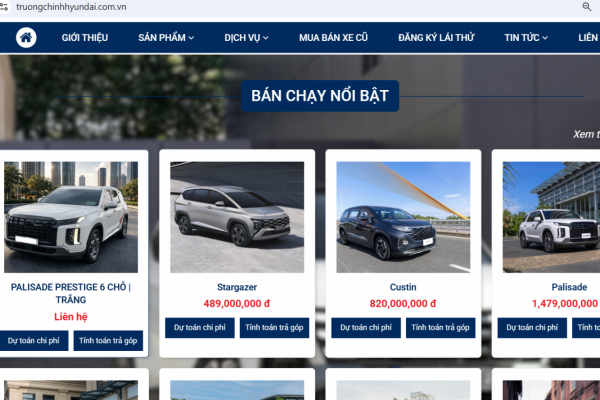Click Tính toán trả góp for Palisade Prestige
The width and height of the screenshot is (600, 400).
[109, 341]
